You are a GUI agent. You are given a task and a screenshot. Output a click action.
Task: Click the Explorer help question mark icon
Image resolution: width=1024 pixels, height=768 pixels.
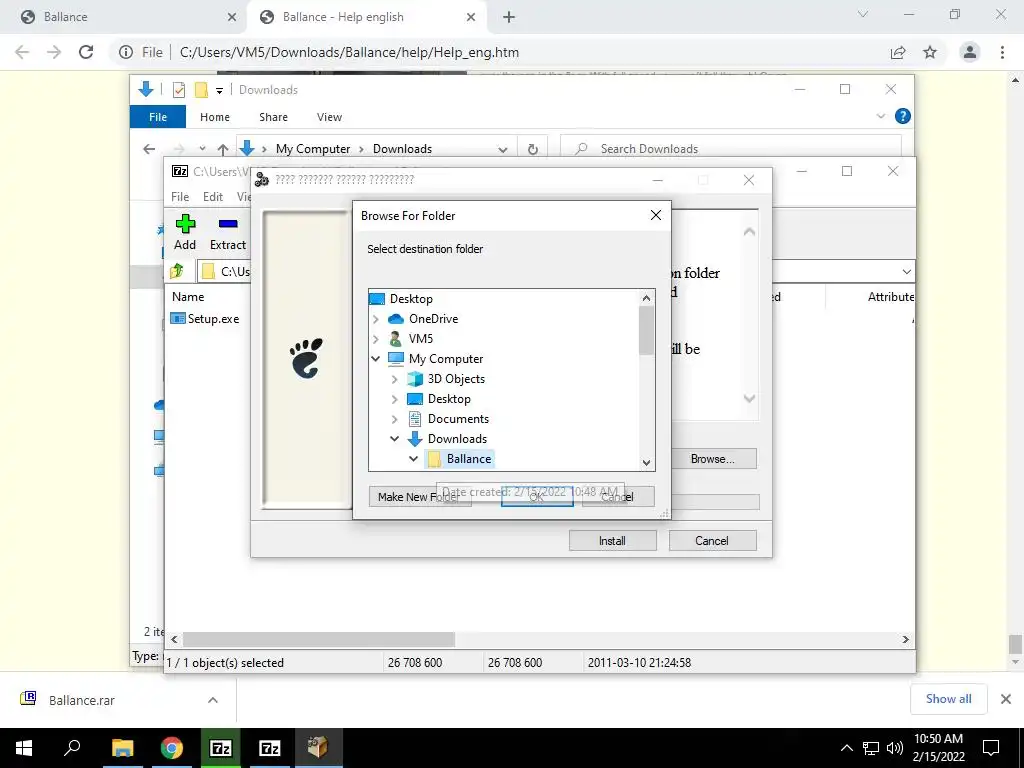(x=903, y=116)
